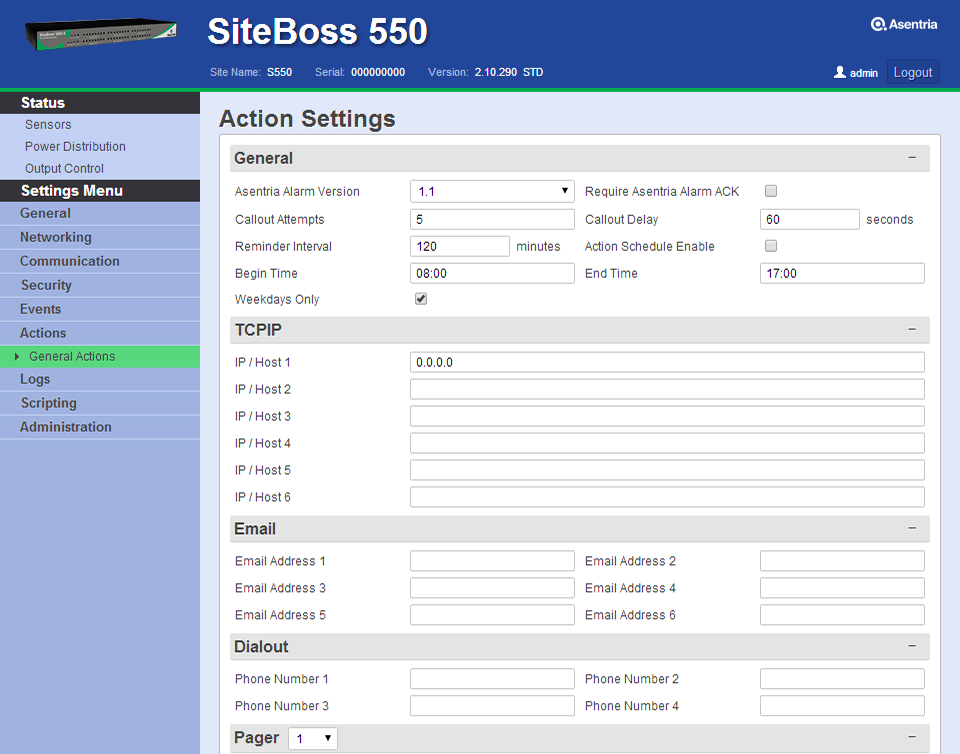960x754 pixels.
Task: Click the IP / Host 2 field
Action: [667, 389]
